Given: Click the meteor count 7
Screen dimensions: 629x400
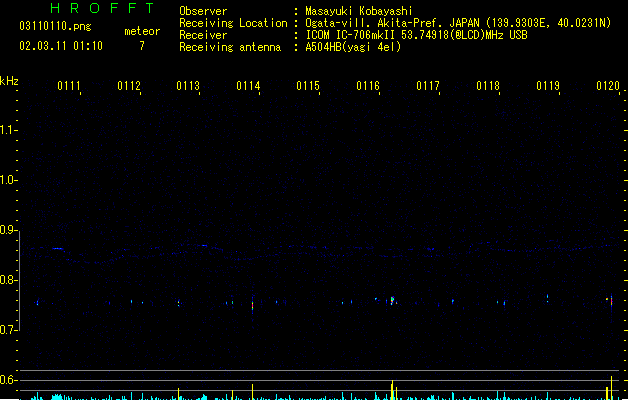Looking at the screenshot, I should pyautogui.click(x=142, y=46).
